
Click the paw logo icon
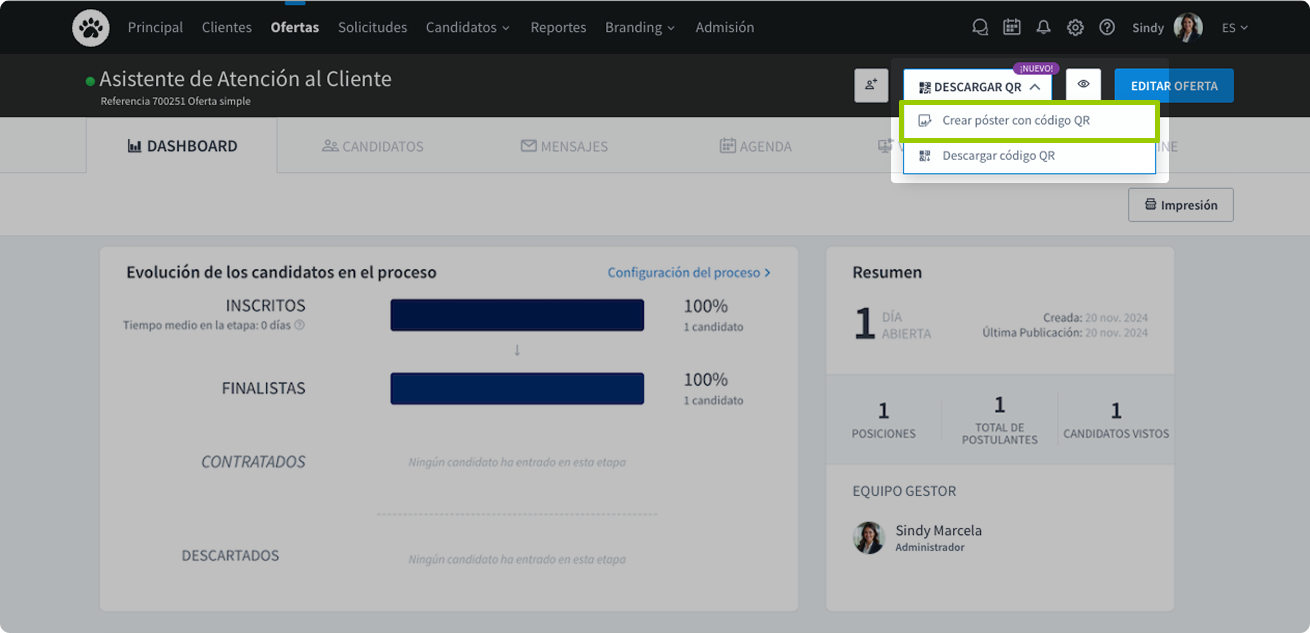(91, 28)
